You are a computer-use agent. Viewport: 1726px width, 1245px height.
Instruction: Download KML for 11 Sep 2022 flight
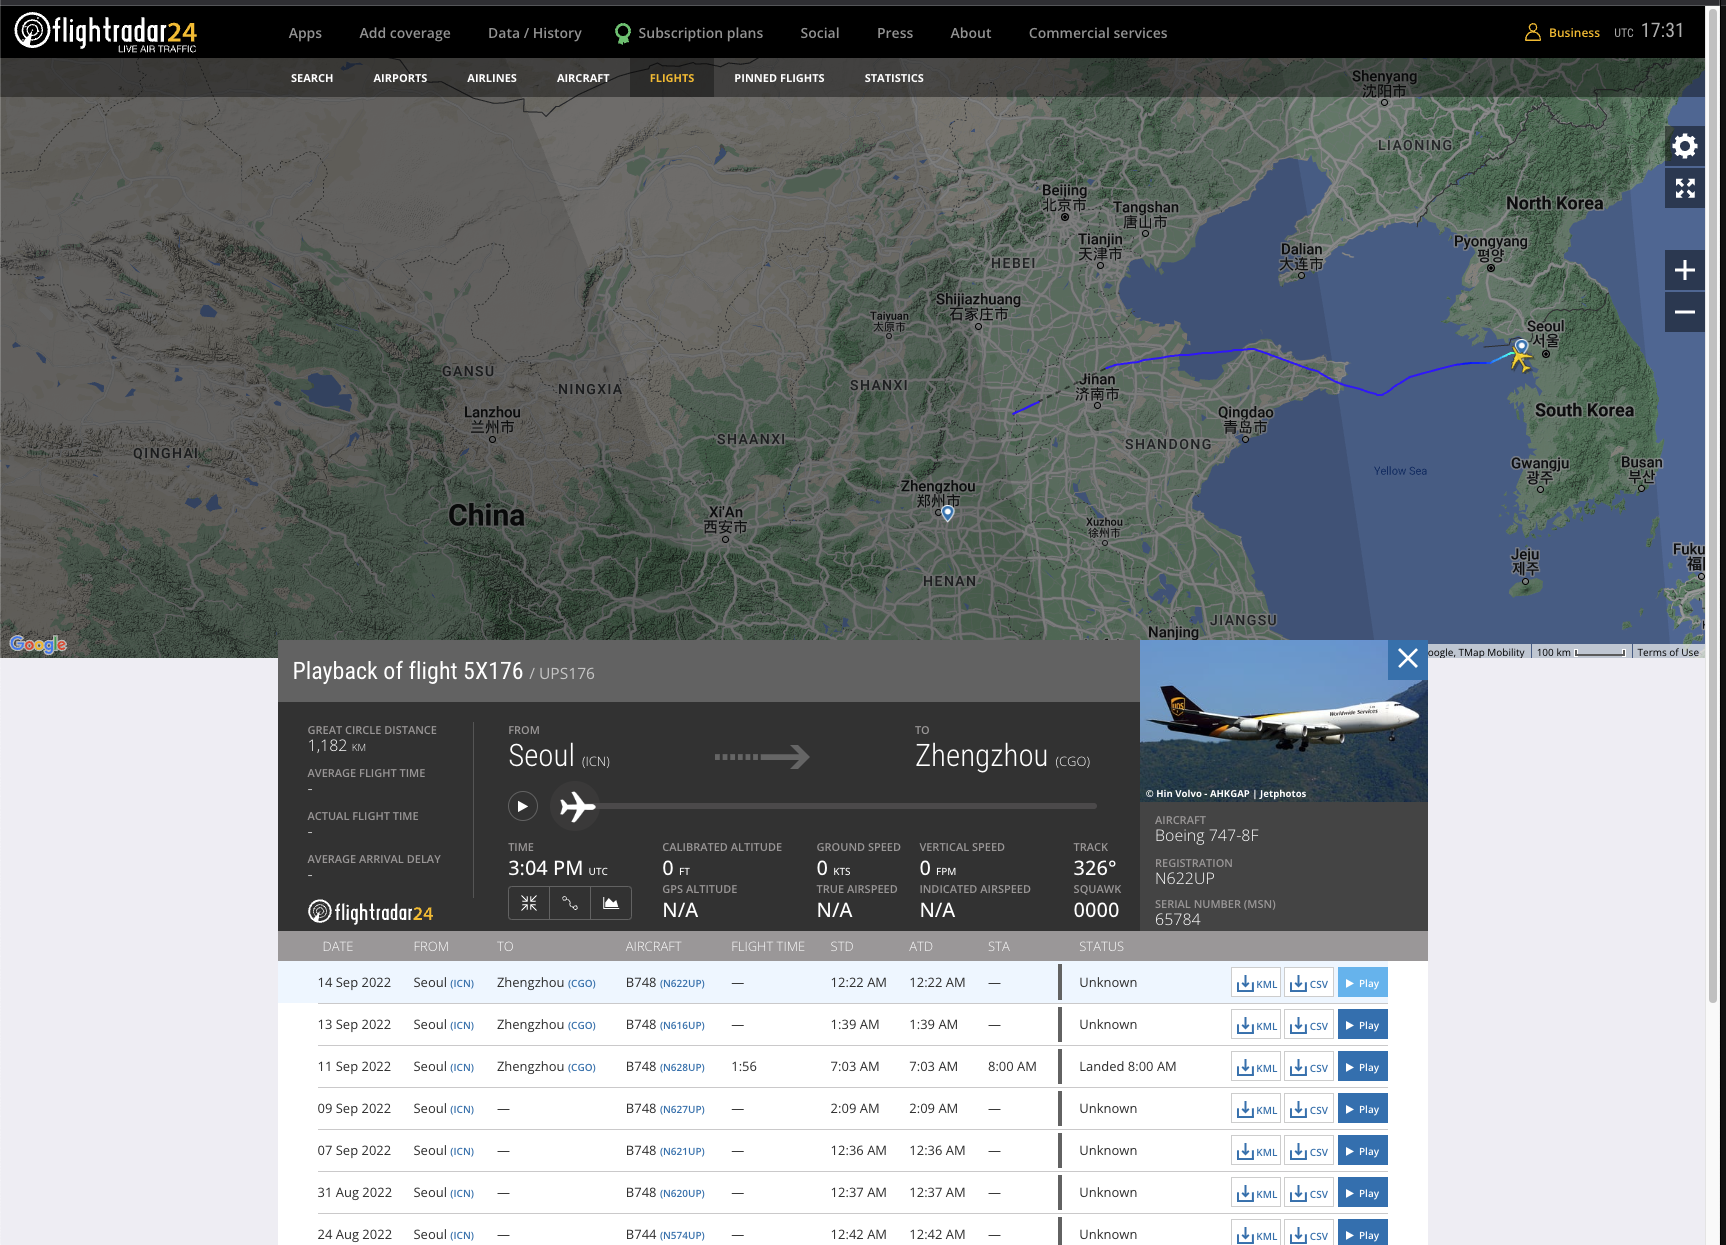pyautogui.click(x=1257, y=1067)
